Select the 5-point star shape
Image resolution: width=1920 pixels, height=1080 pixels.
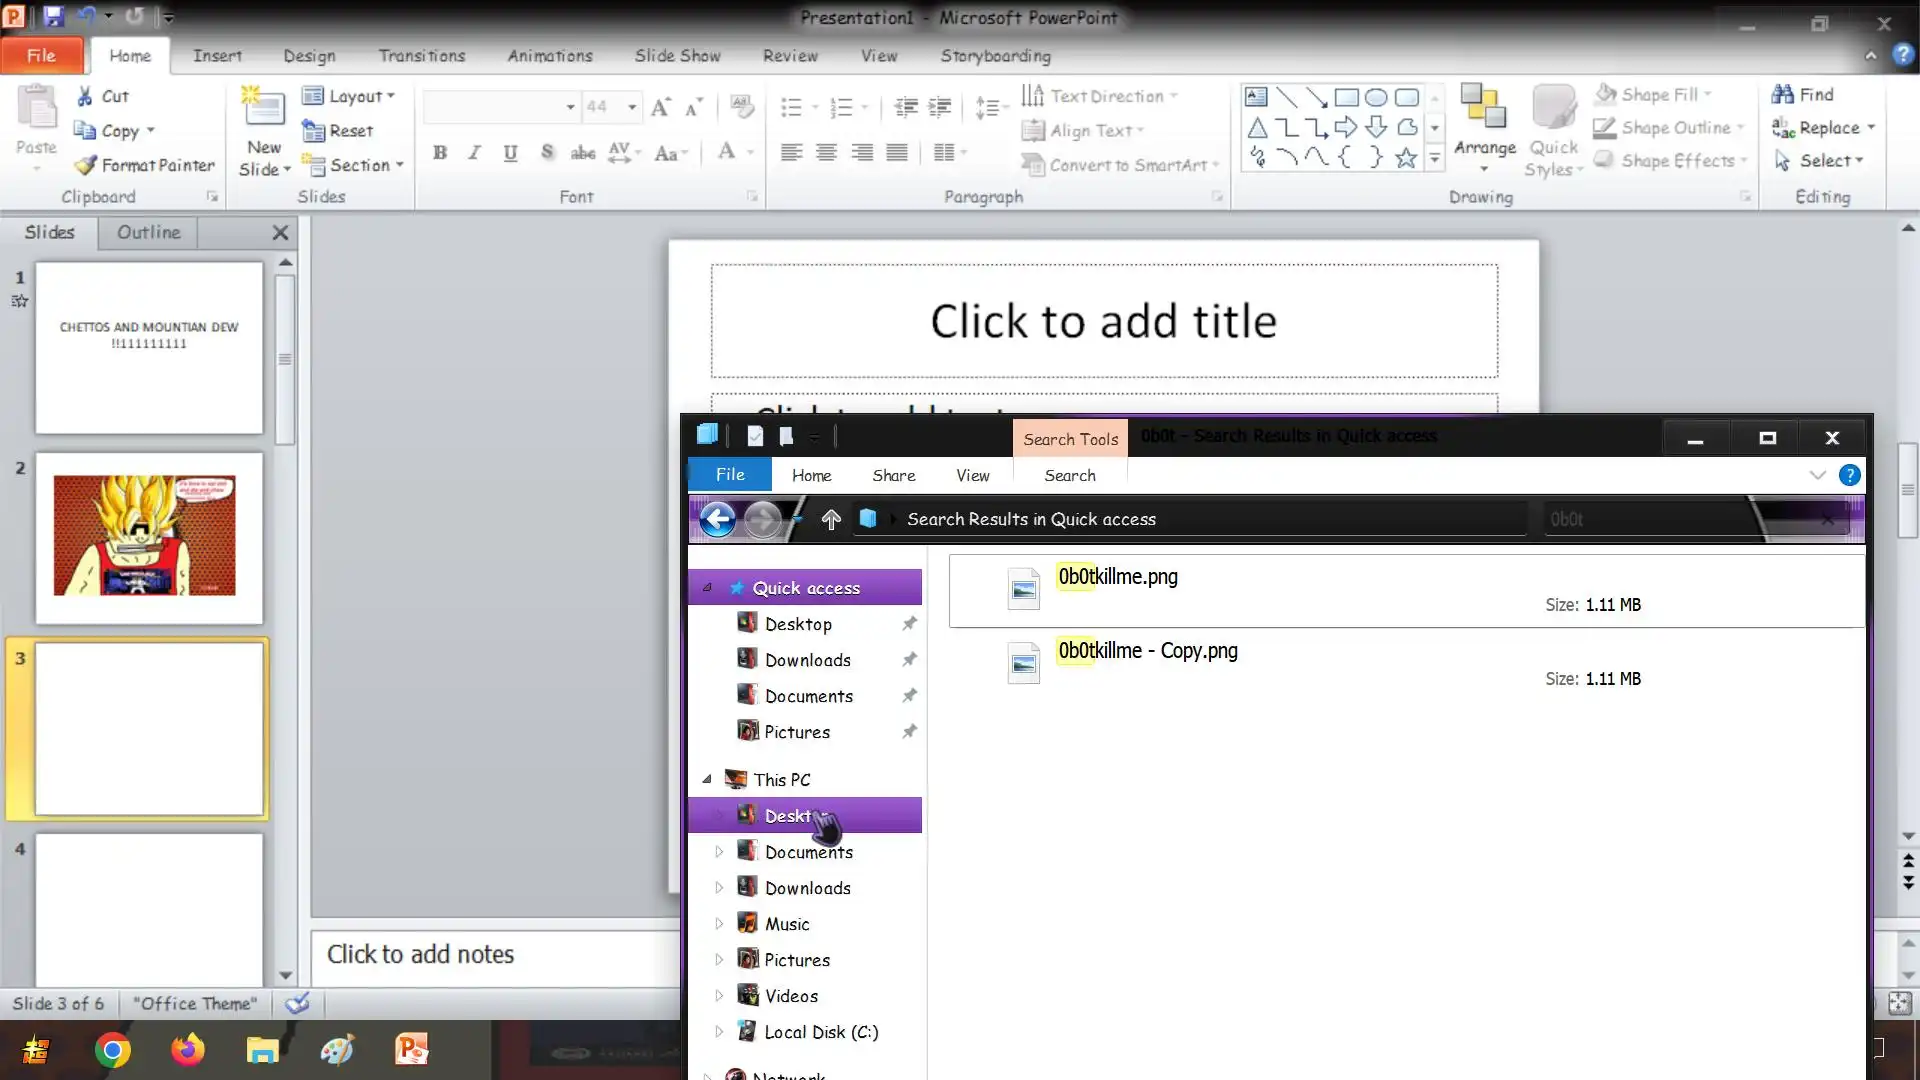pos(1406,158)
